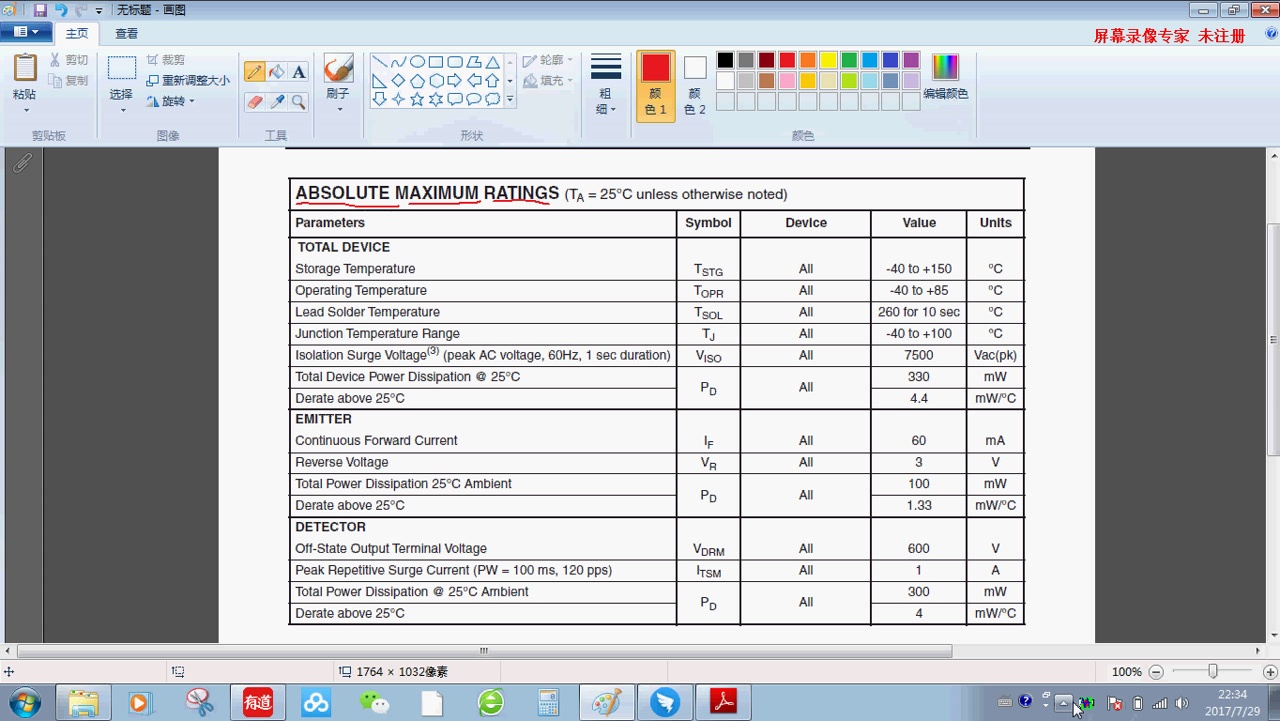Click the vertical scrollbar up arrow

(1274, 156)
